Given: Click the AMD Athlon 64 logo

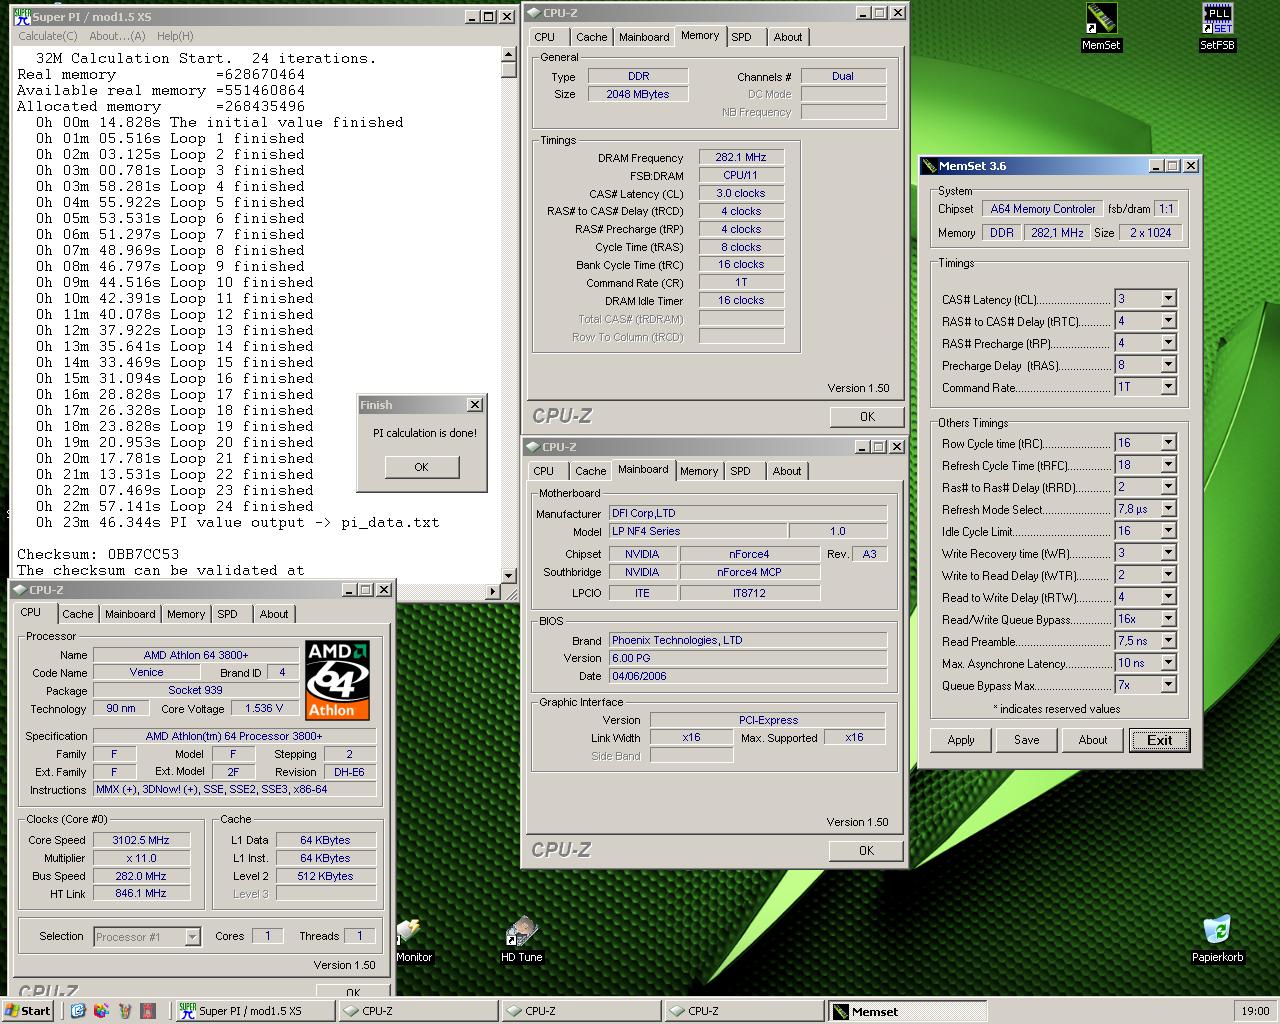Looking at the screenshot, I should coord(337,680).
